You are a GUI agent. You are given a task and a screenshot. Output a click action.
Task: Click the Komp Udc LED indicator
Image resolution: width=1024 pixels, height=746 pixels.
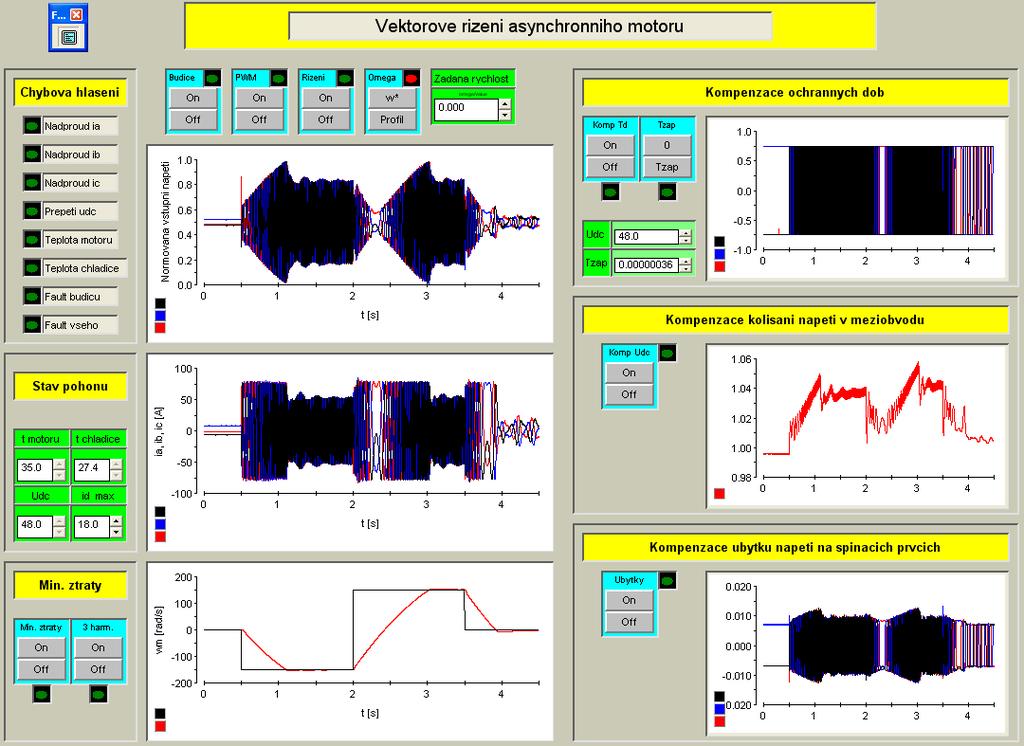point(667,353)
